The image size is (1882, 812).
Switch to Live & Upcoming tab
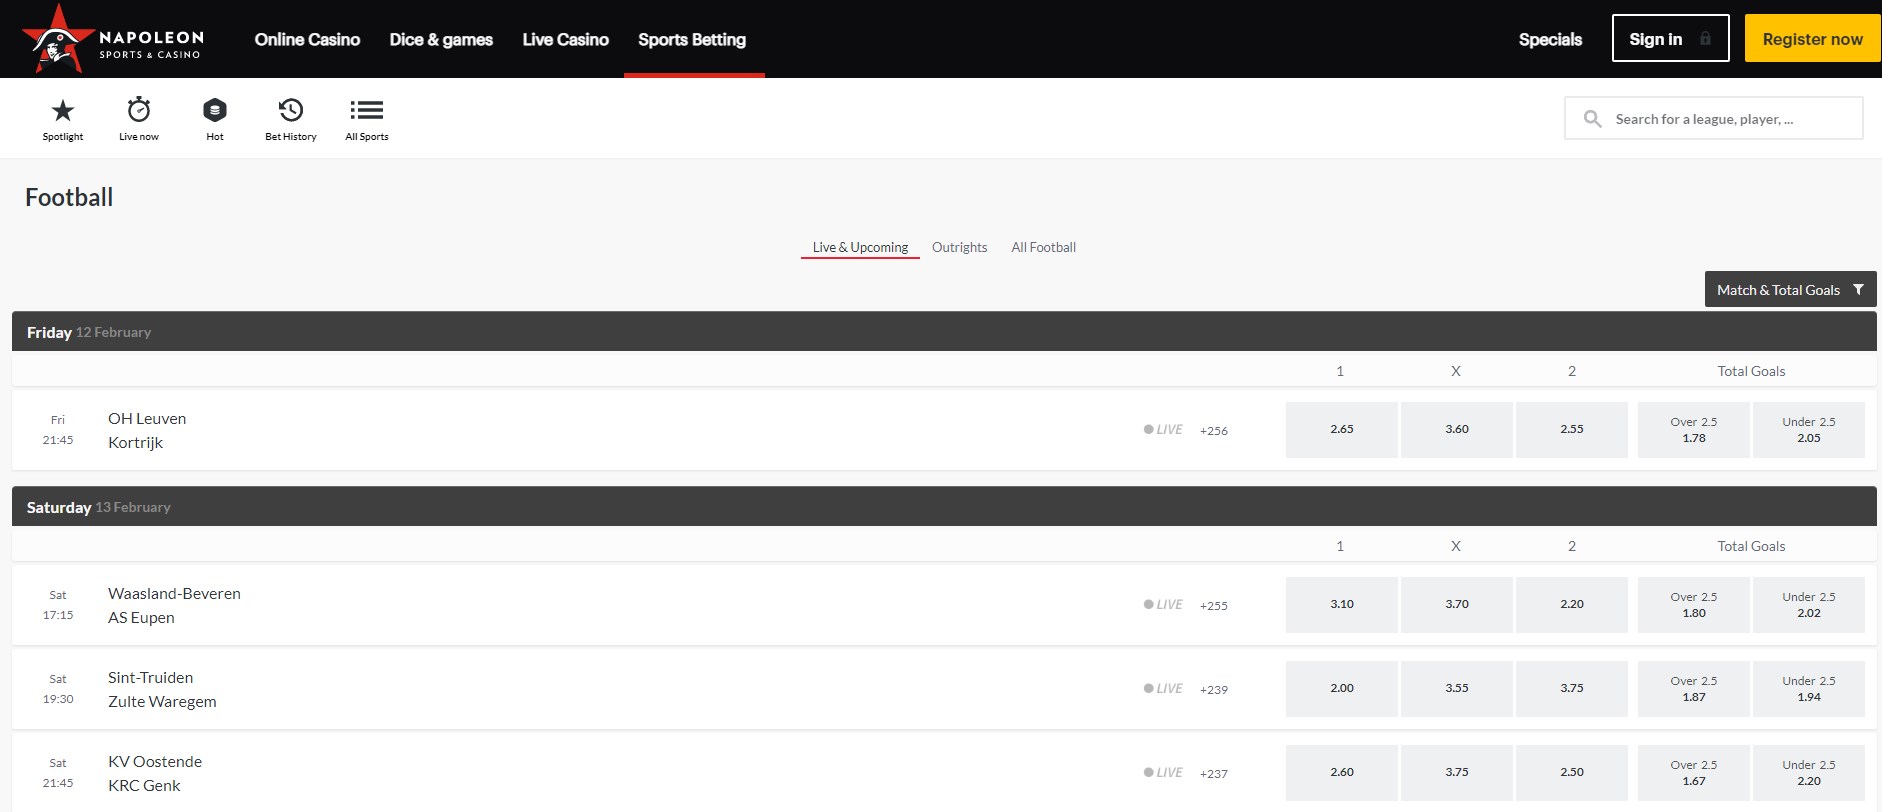(860, 247)
